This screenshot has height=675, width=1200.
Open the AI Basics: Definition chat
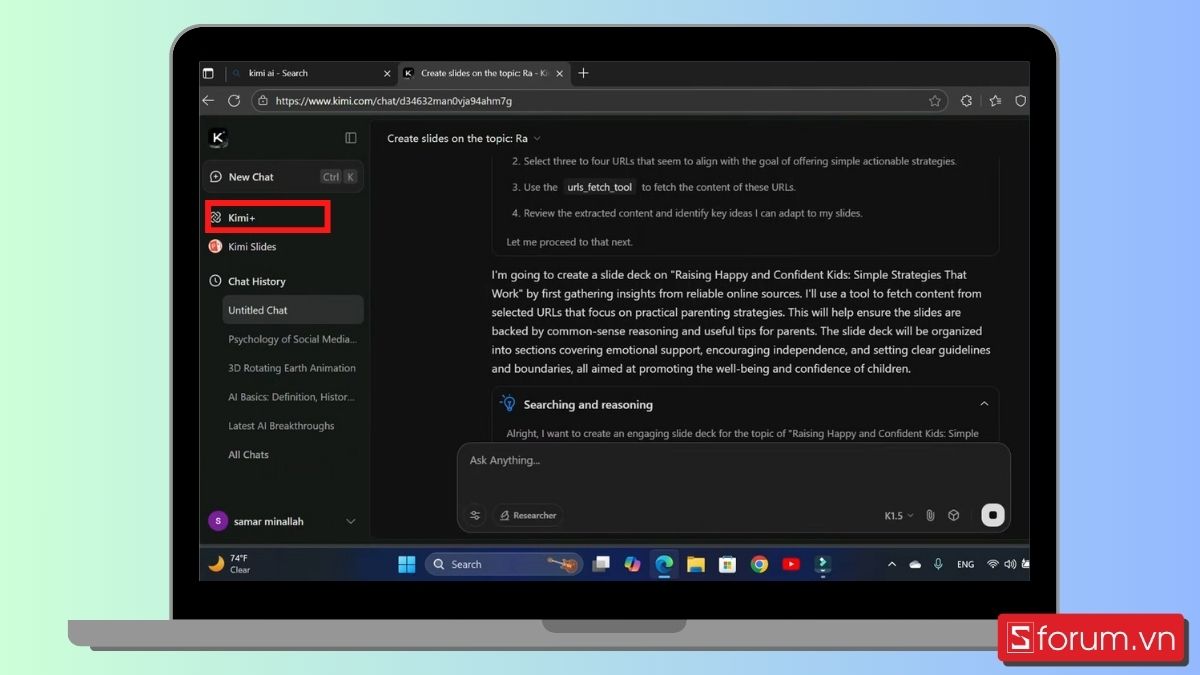coord(292,397)
